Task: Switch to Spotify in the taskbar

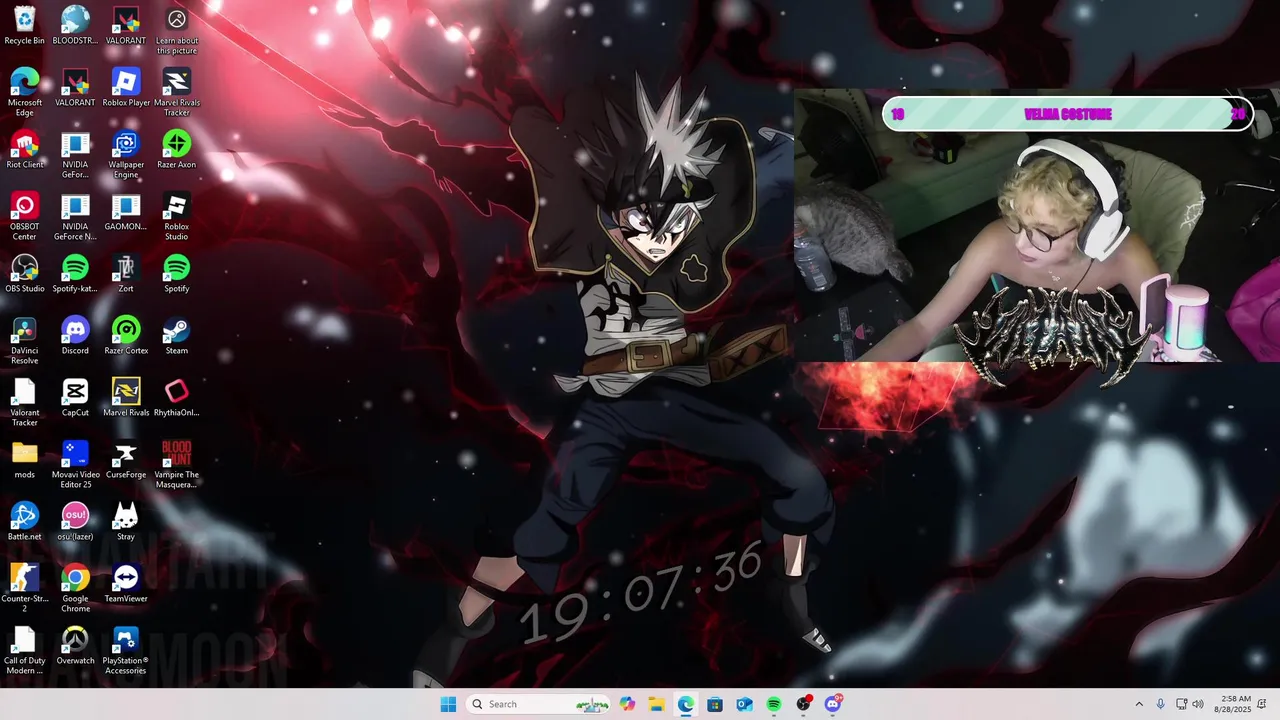Action: 774,704
